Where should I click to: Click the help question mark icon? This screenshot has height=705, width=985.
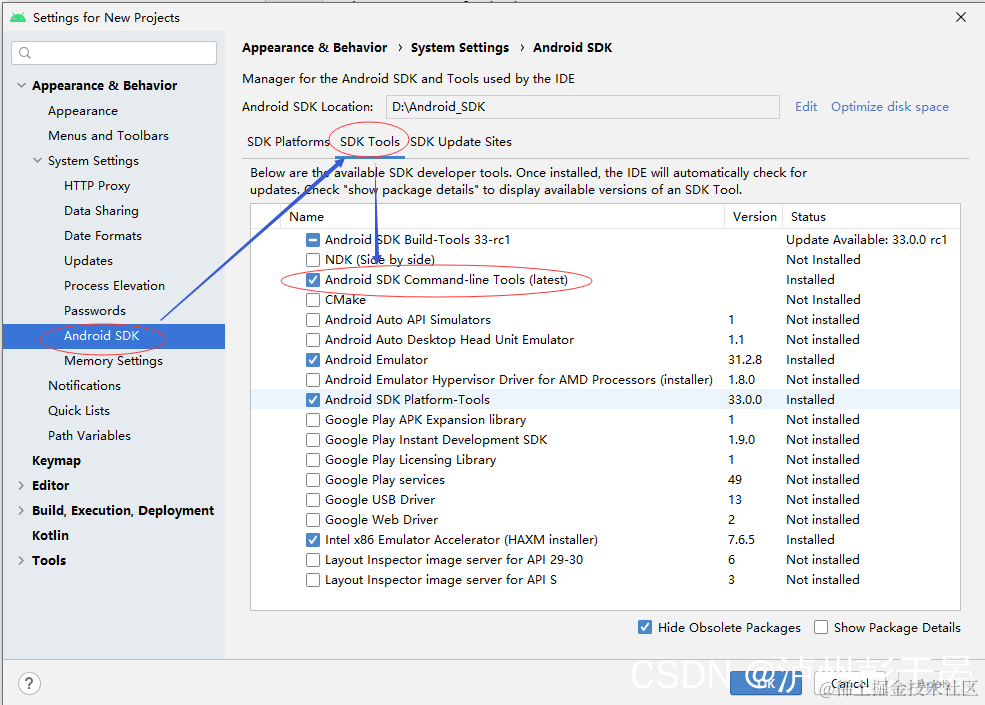[x=30, y=683]
